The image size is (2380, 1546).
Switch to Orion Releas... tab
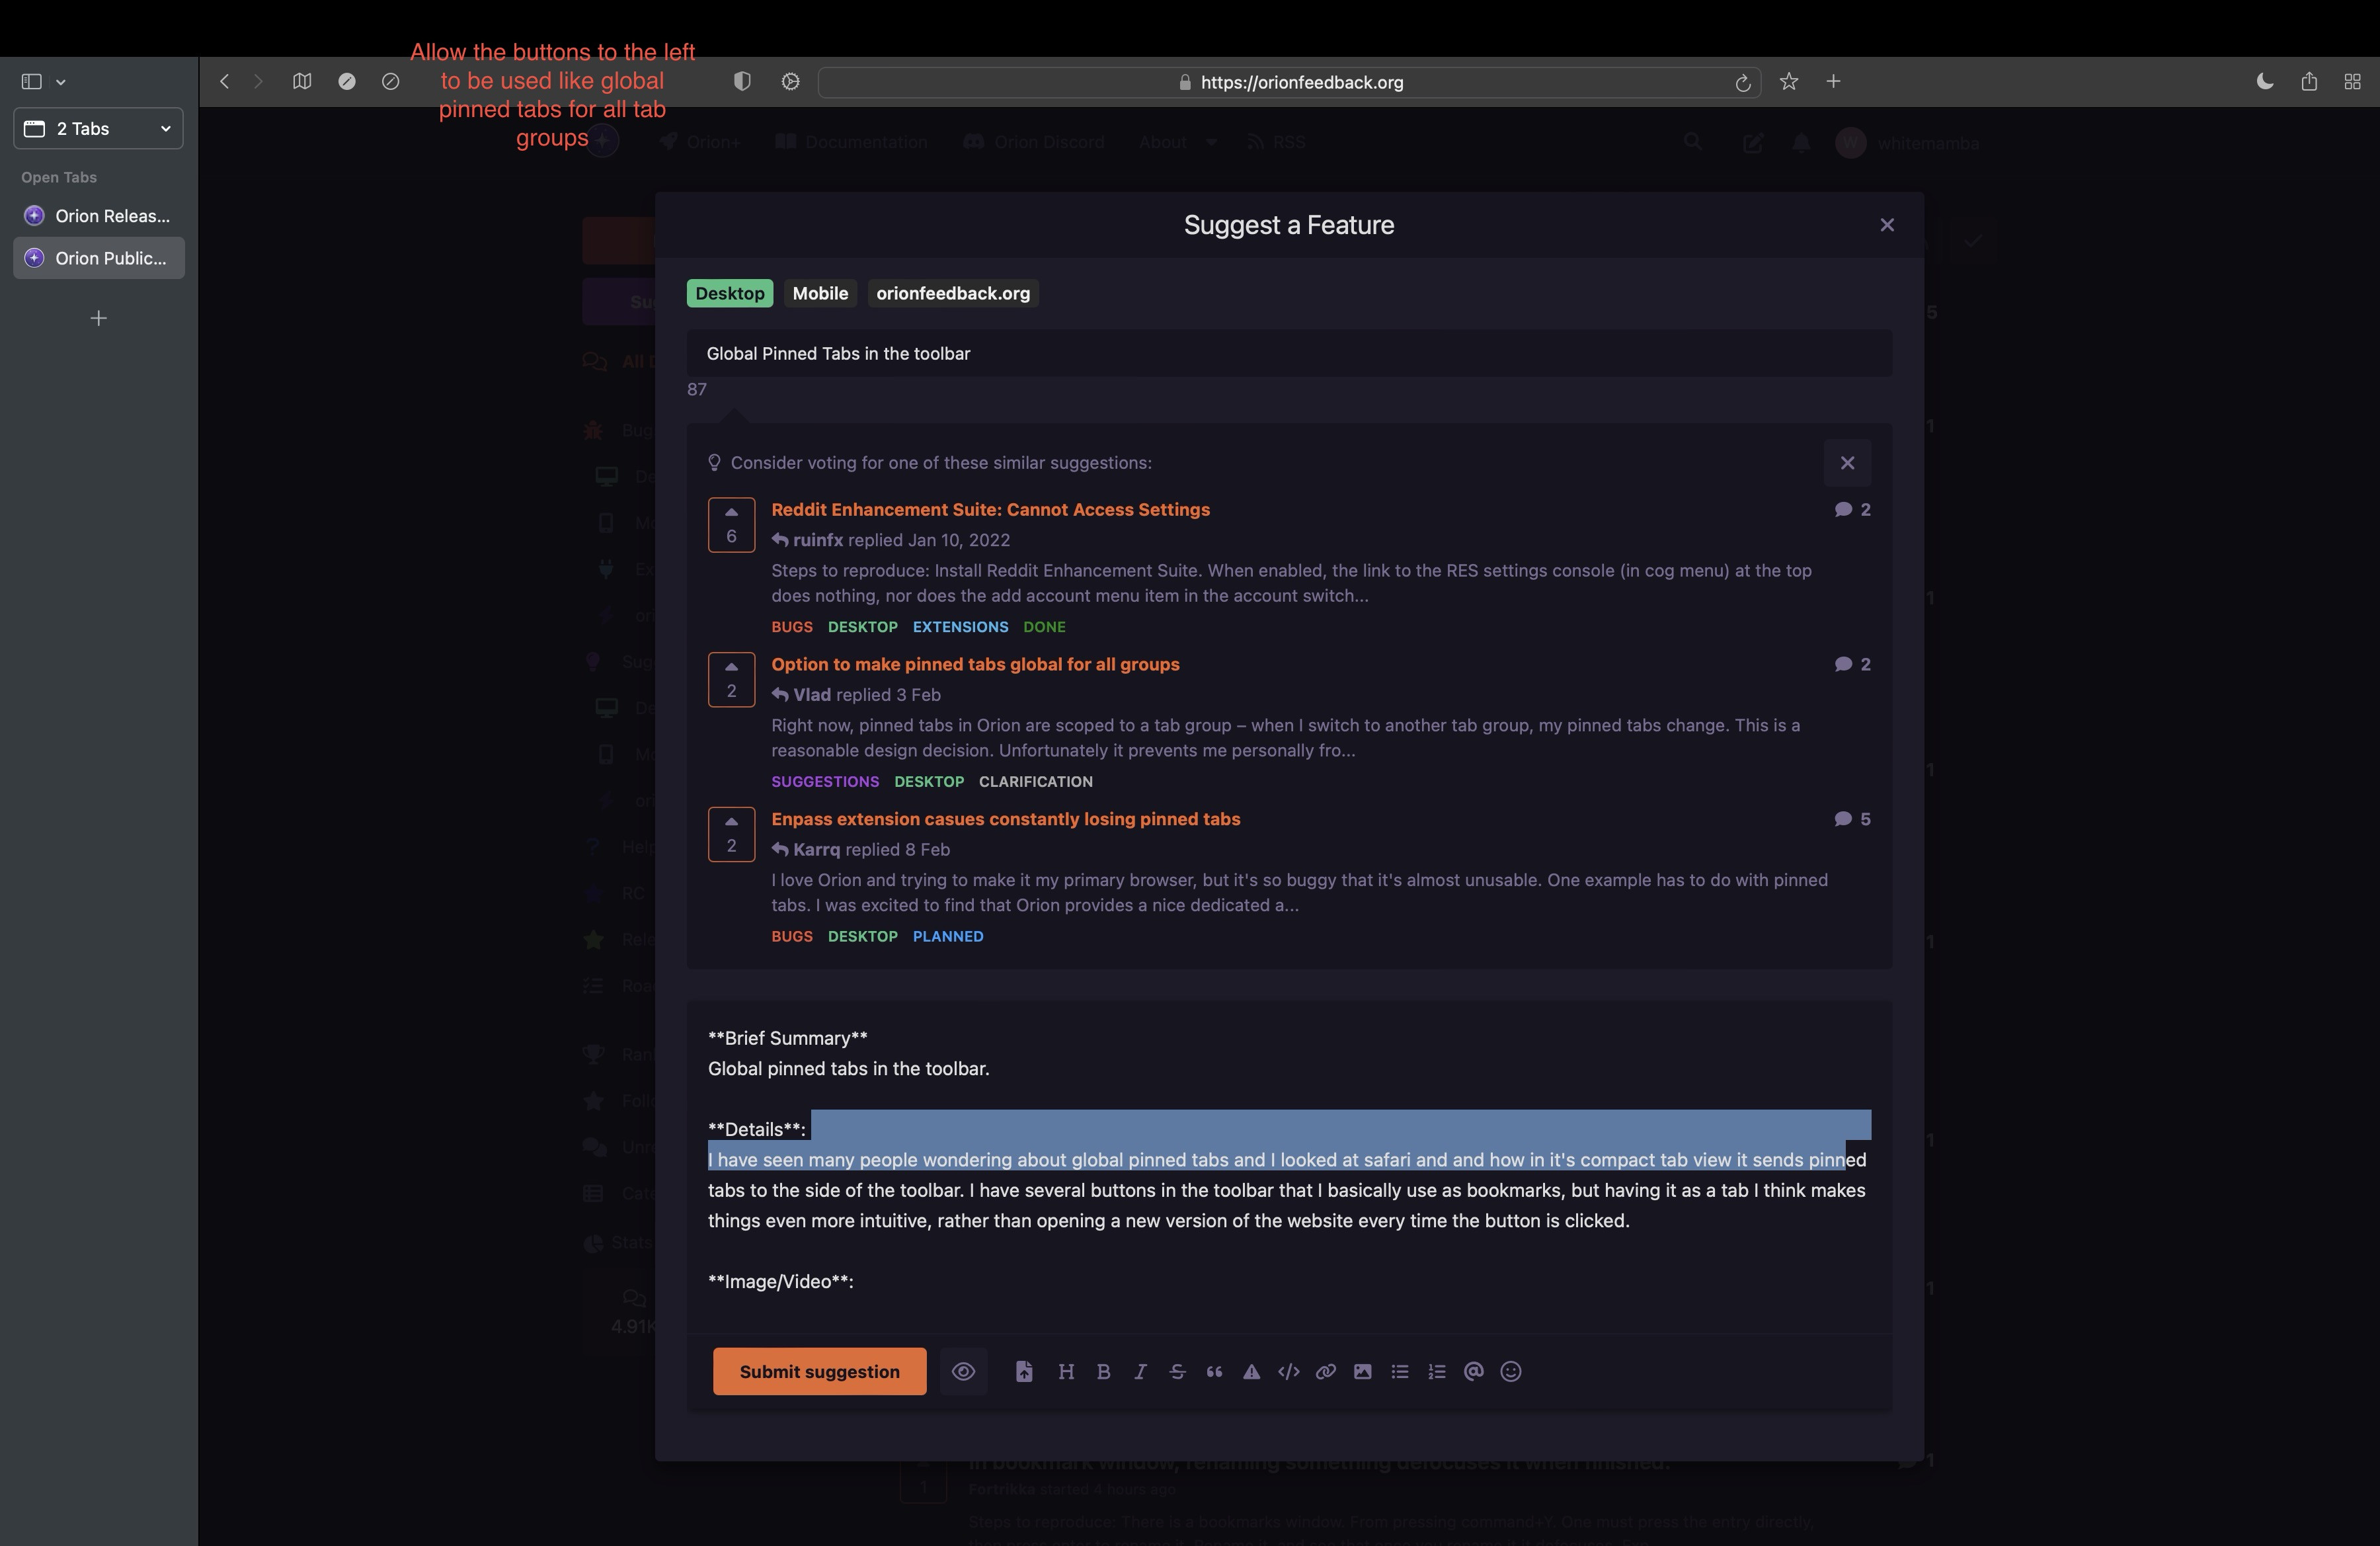[98, 216]
